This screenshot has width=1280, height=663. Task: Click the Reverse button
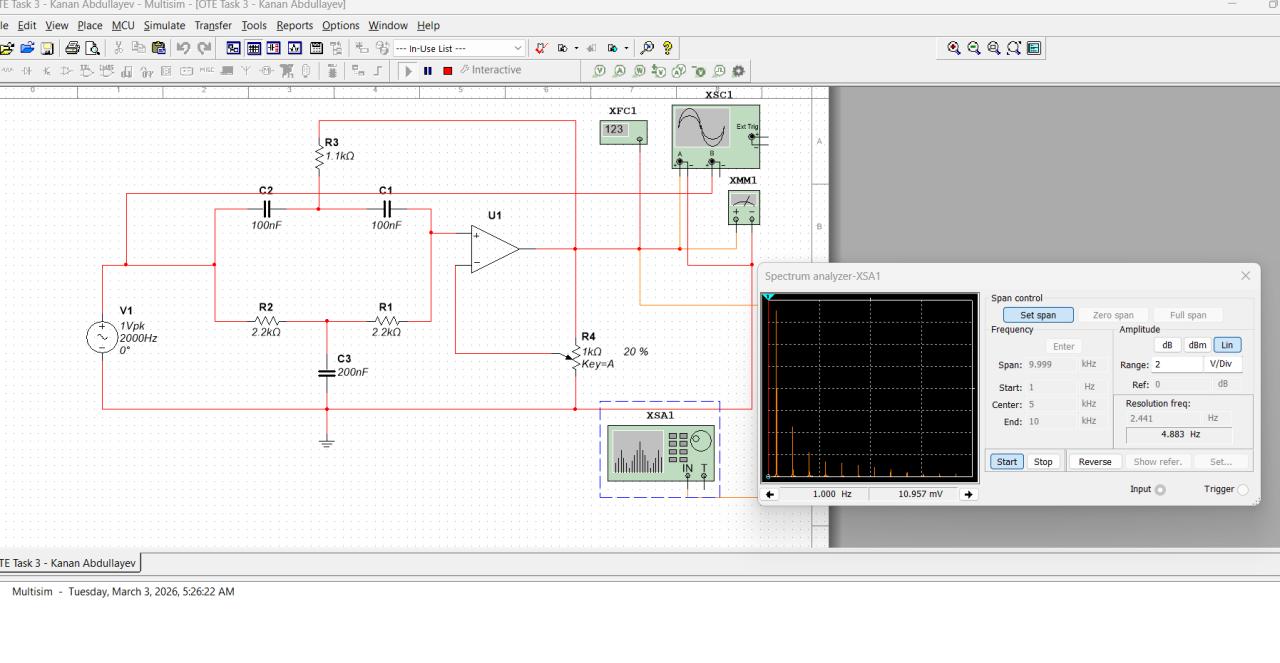tap(1094, 462)
